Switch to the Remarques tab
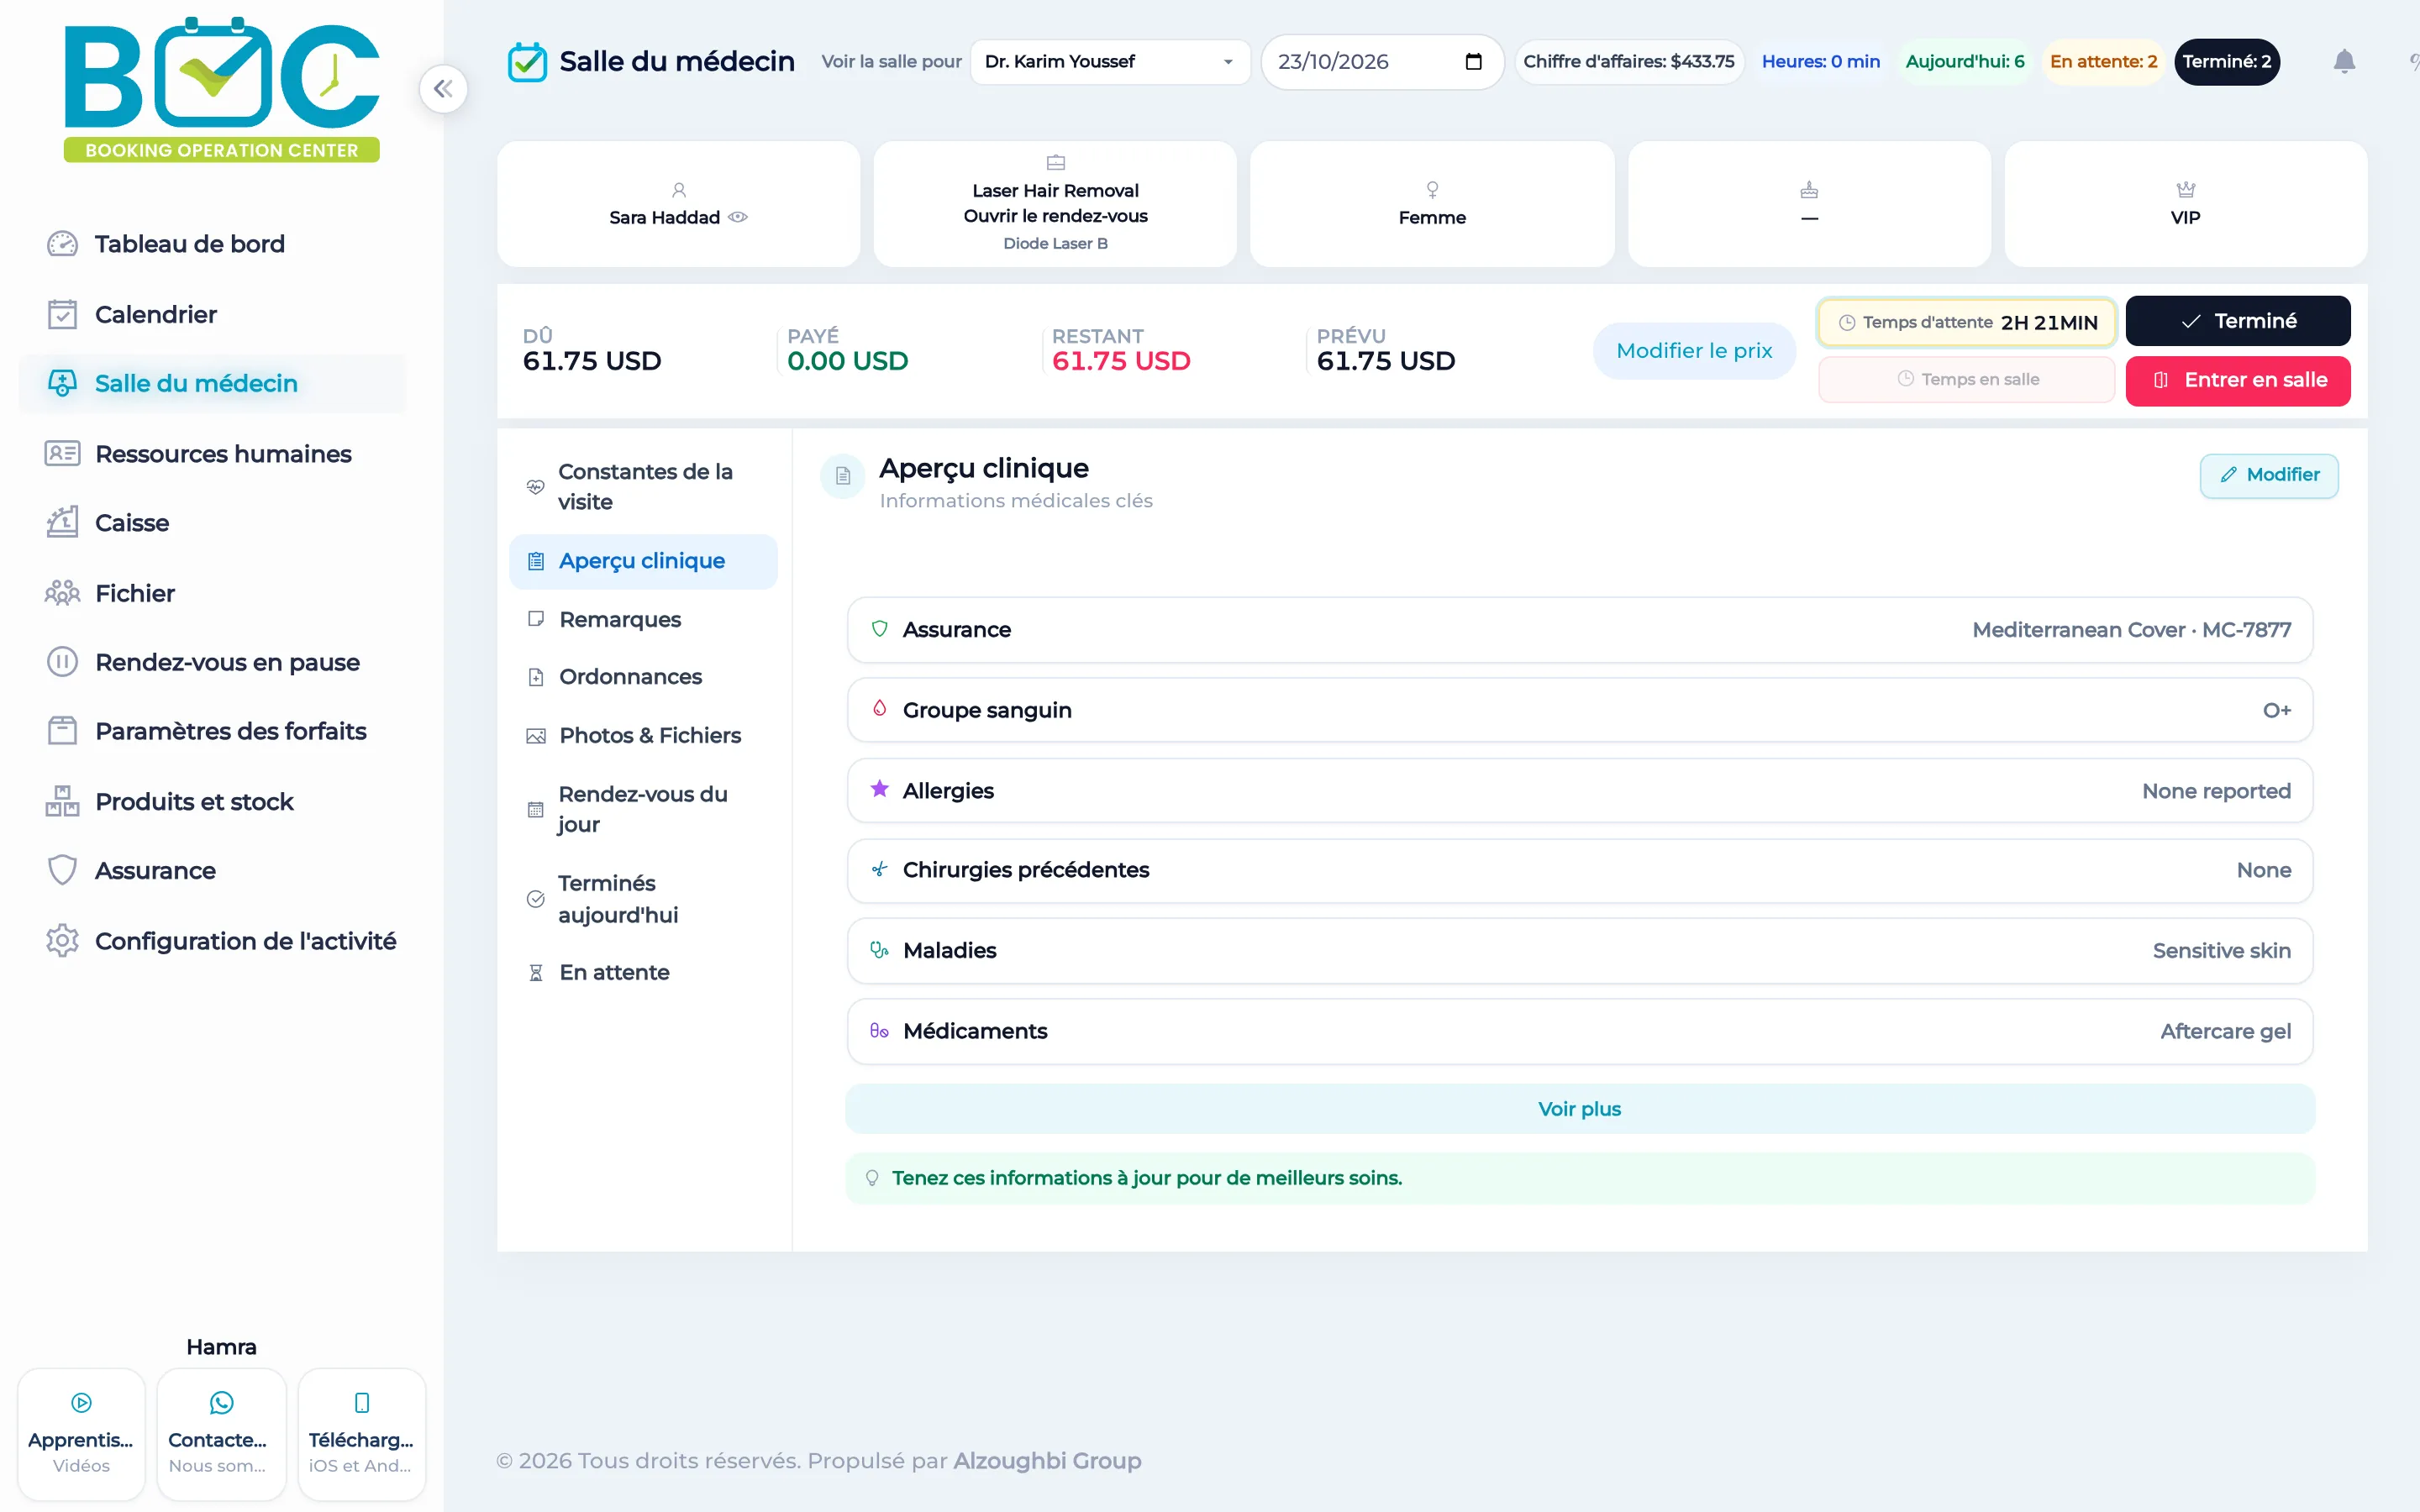The height and width of the screenshot is (1512, 2420). [x=643, y=619]
